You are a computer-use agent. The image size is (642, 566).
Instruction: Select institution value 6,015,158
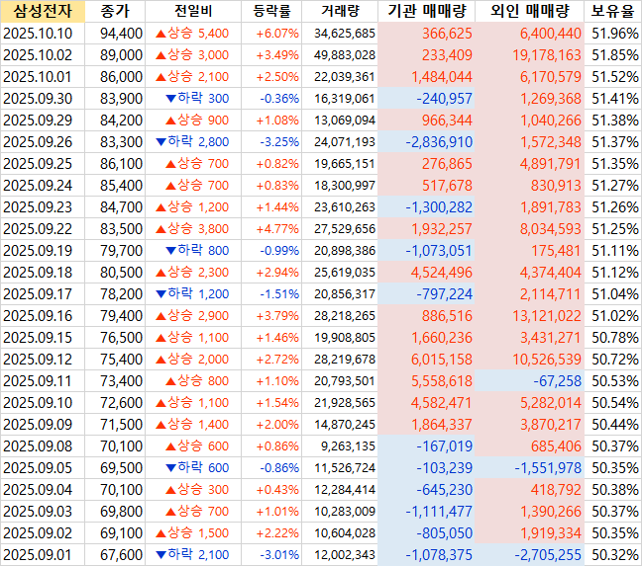click(x=427, y=359)
